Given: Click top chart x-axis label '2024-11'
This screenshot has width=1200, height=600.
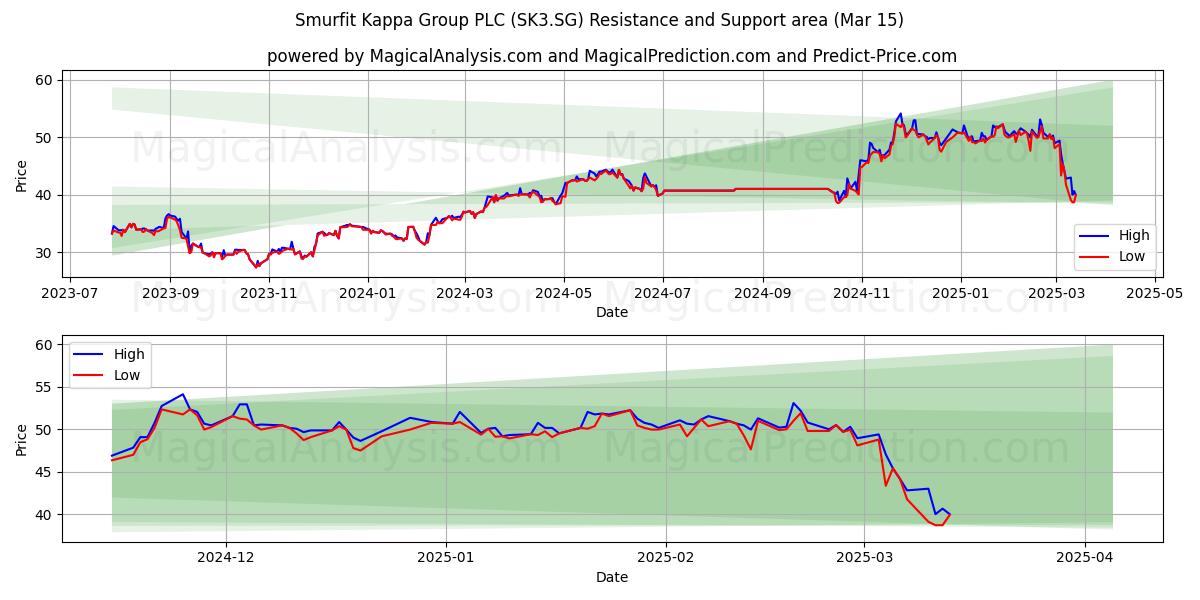Looking at the screenshot, I should pos(861,293).
